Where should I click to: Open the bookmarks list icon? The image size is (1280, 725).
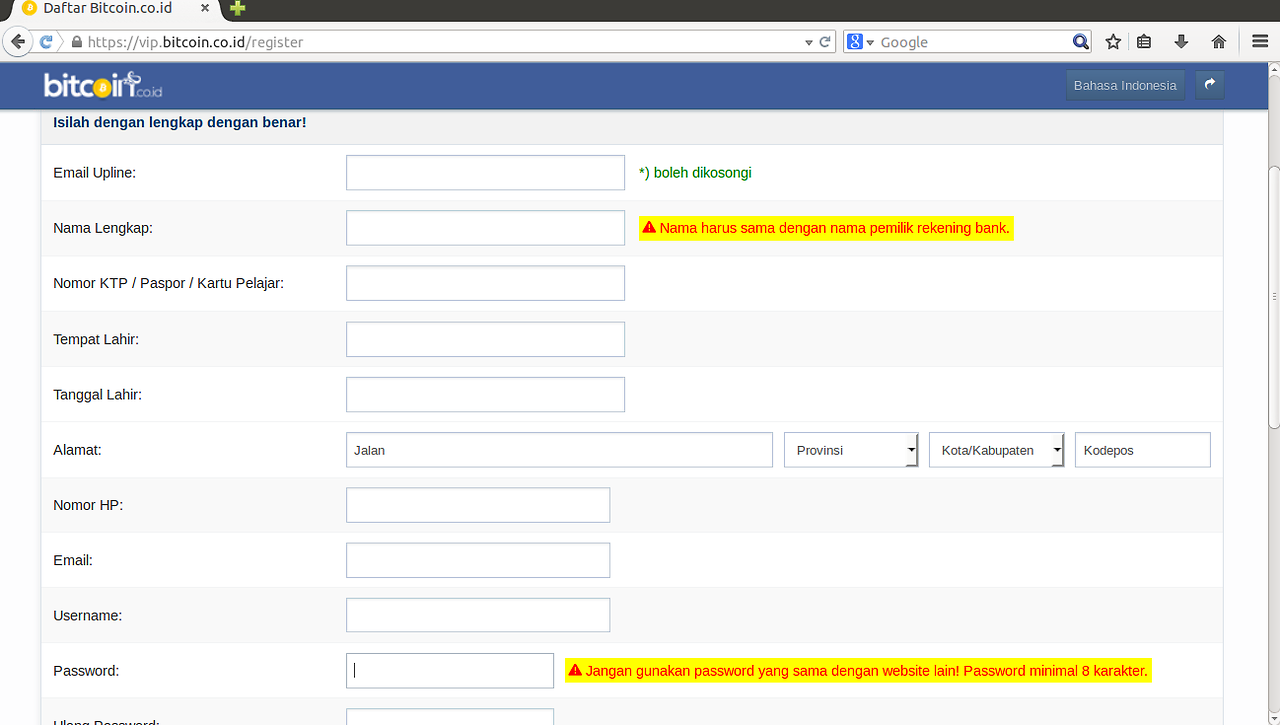(1145, 42)
